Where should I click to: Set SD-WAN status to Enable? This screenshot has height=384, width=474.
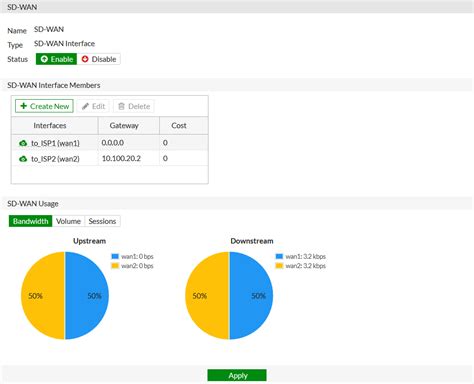[x=56, y=59]
